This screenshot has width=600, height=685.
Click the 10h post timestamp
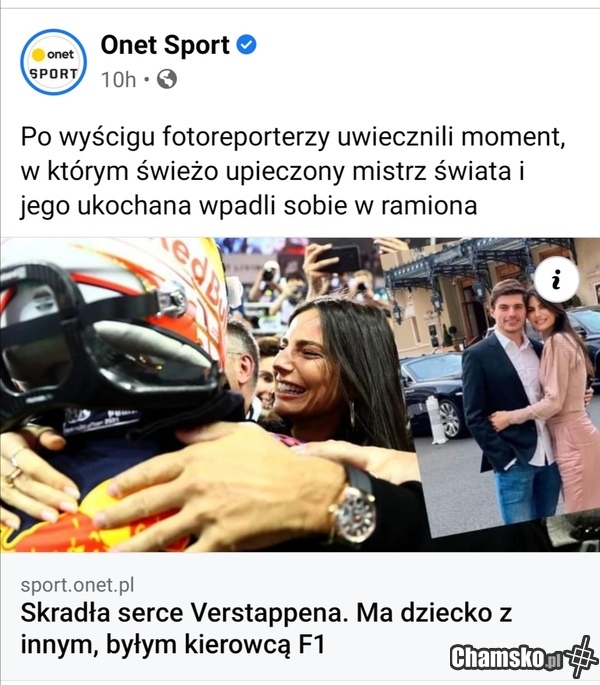(118, 80)
